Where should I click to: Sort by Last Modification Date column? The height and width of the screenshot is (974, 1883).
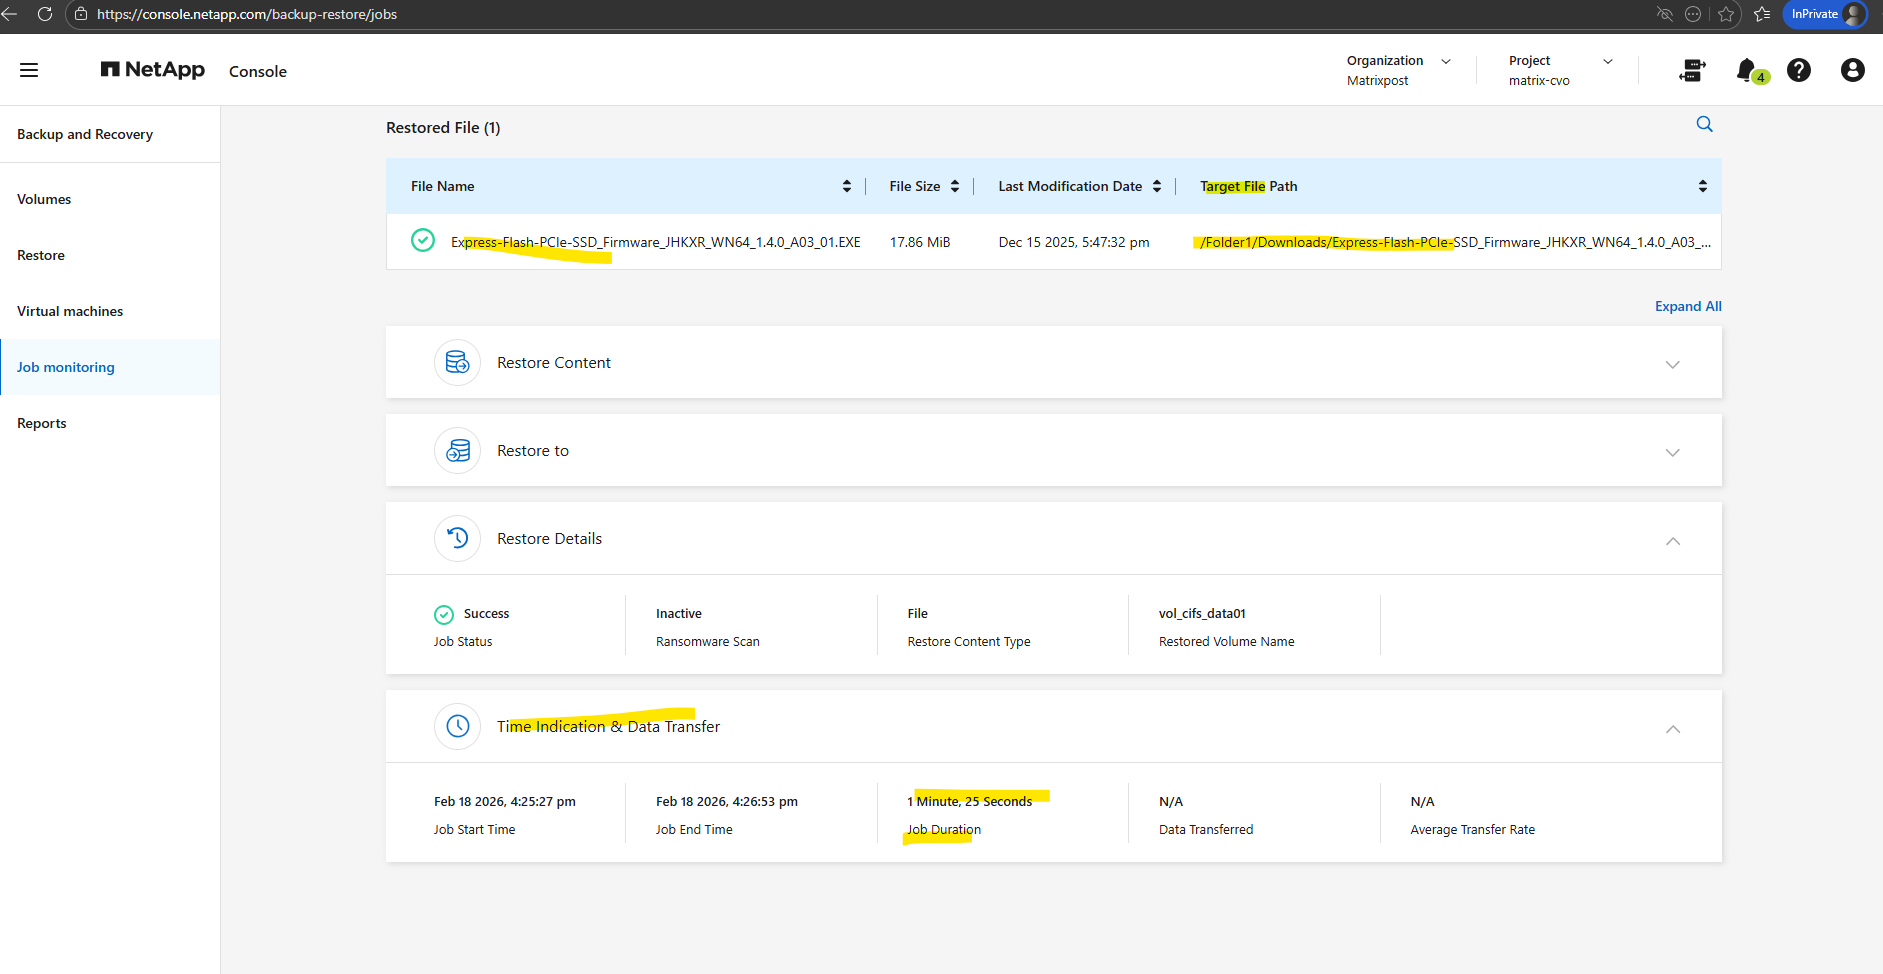[1157, 186]
